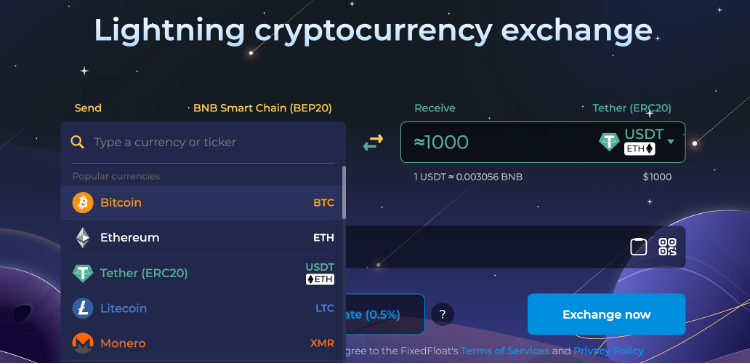Click the Ethereum diamond icon
This screenshot has height=364, width=750.
click(83, 238)
